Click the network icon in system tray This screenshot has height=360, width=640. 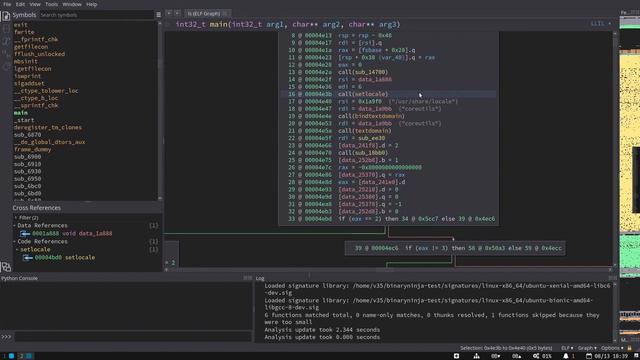(476, 356)
